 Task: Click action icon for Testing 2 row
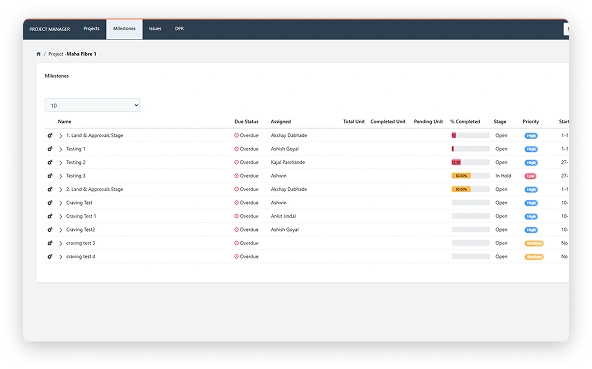(50, 162)
